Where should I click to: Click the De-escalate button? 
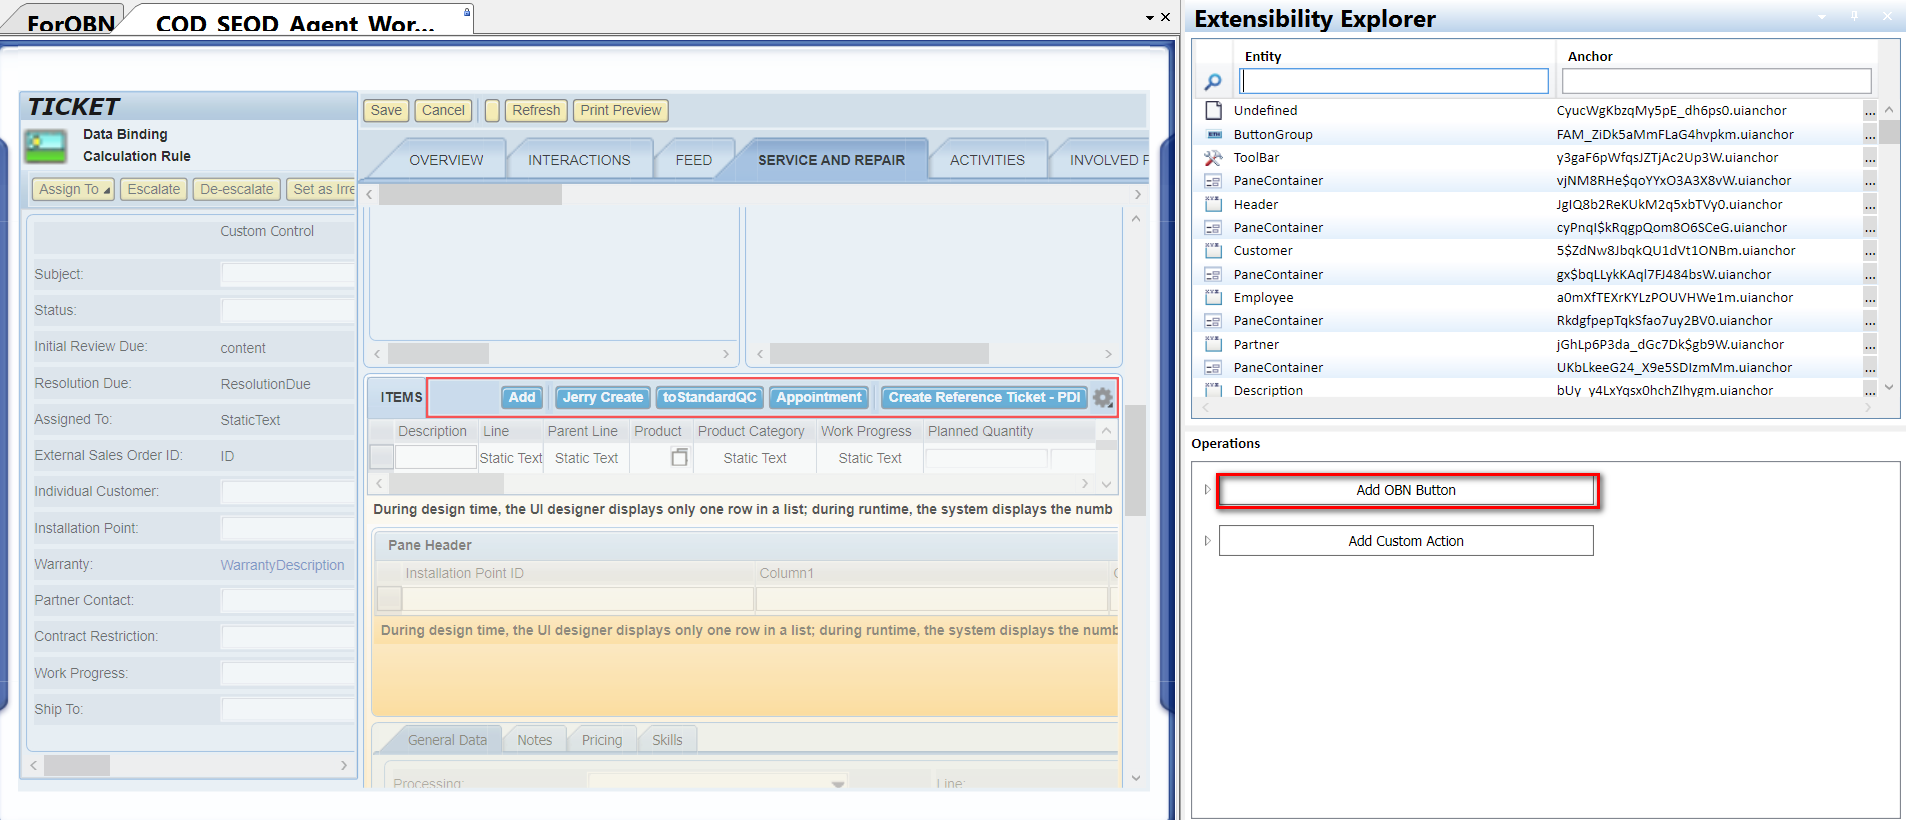point(236,189)
